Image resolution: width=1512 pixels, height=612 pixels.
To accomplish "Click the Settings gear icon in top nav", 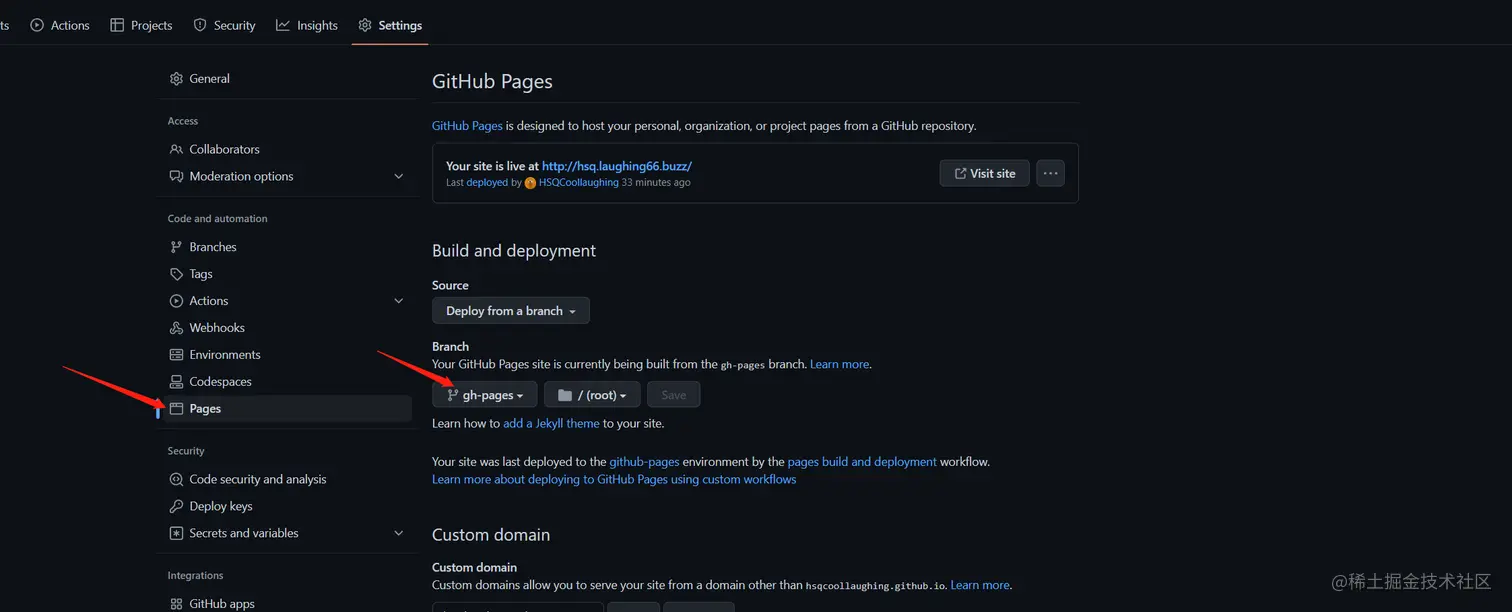I will [x=365, y=25].
